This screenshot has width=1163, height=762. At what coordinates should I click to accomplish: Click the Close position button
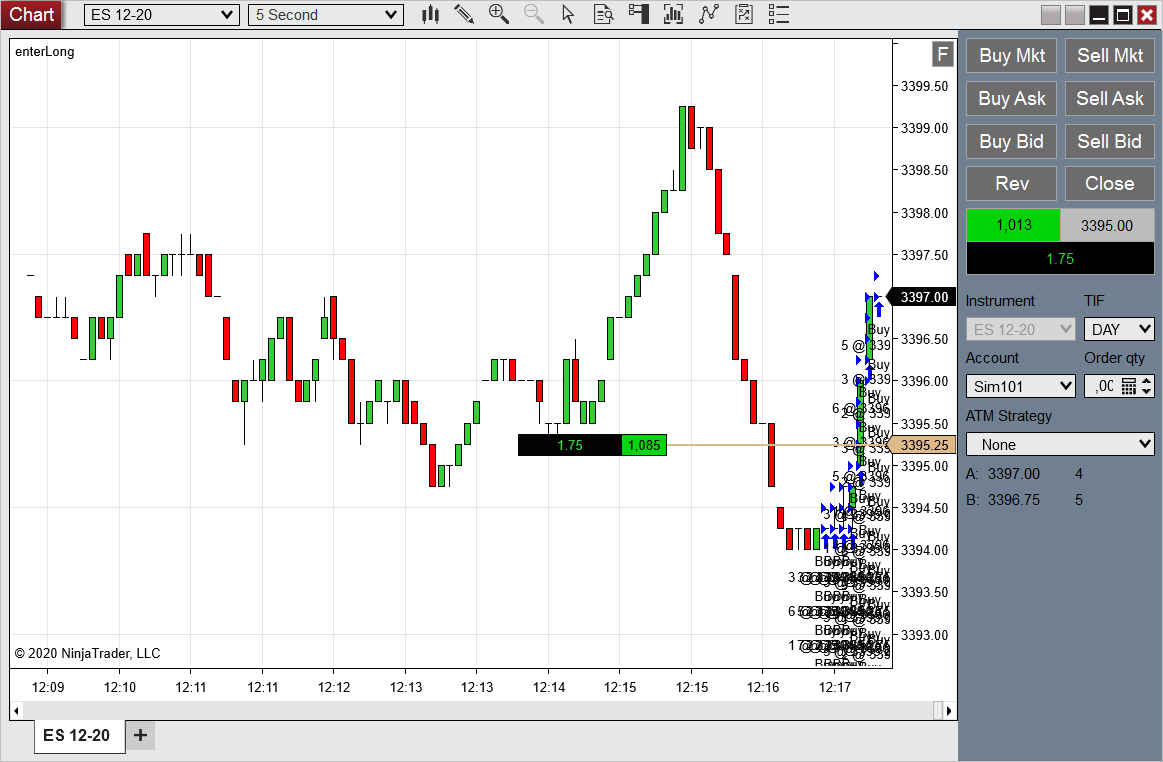pos(1110,184)
